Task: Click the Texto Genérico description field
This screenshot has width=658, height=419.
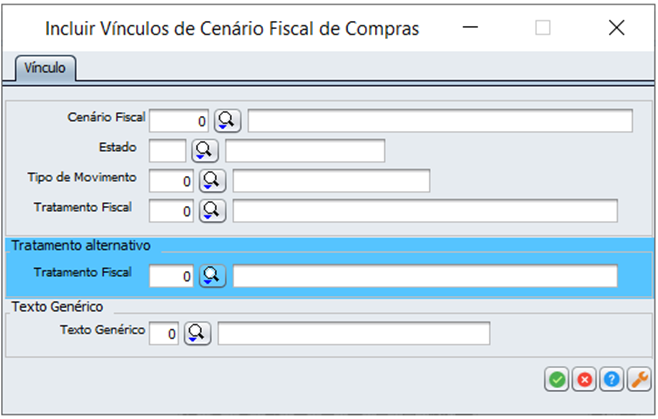Action: (354, 333)
